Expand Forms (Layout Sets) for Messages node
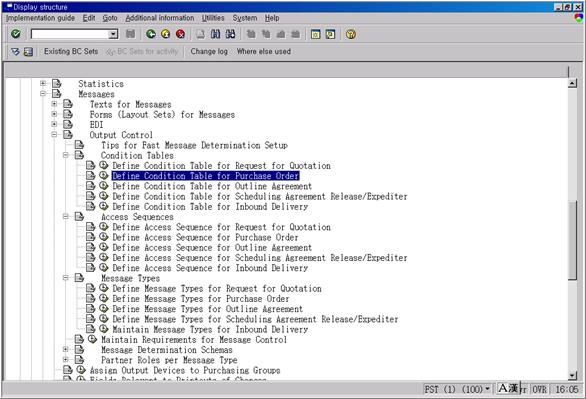Screen dimensions: 586x399 tap(54, 114)
